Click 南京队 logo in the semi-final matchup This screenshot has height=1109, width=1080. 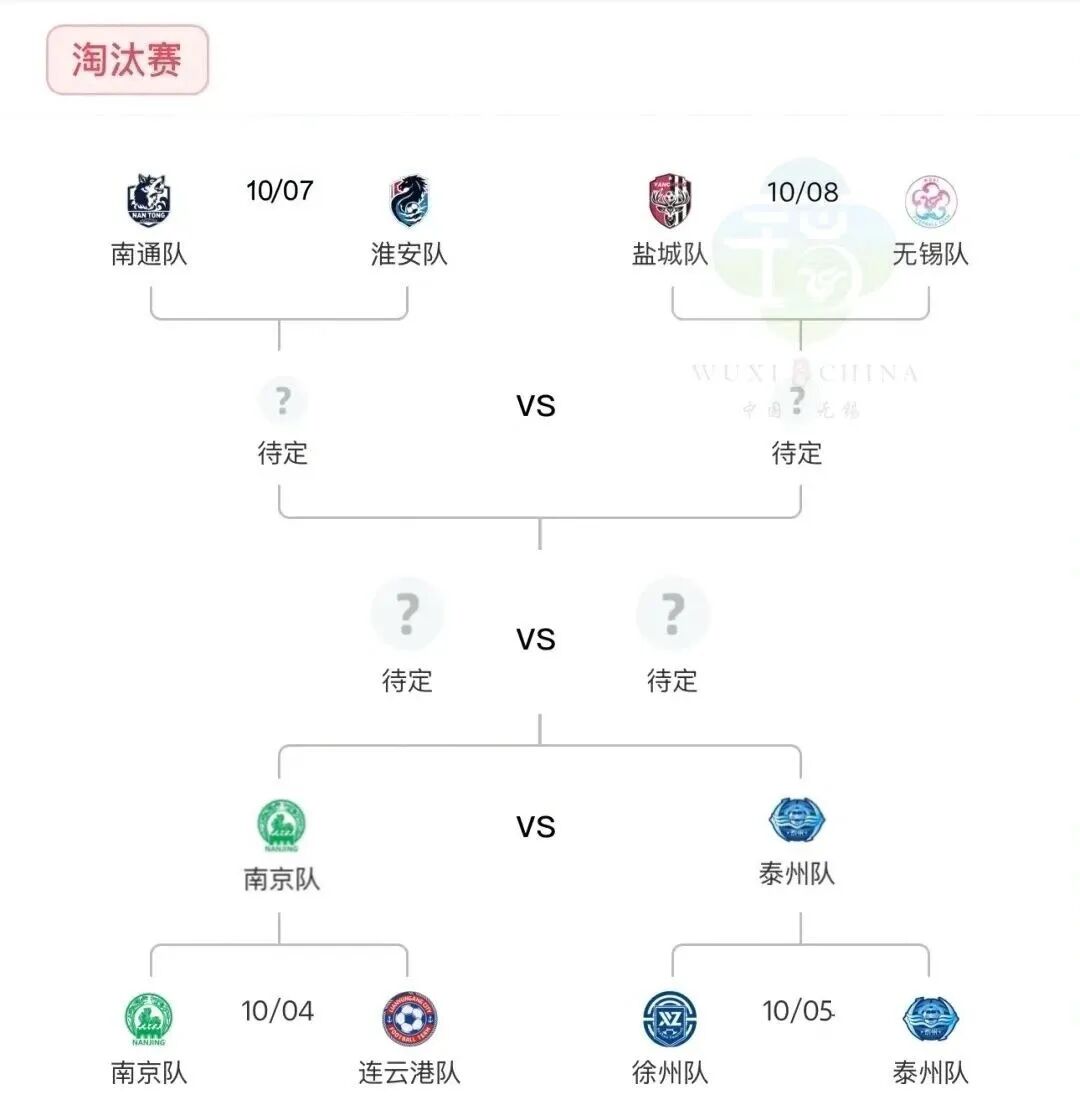click(281, 826)
